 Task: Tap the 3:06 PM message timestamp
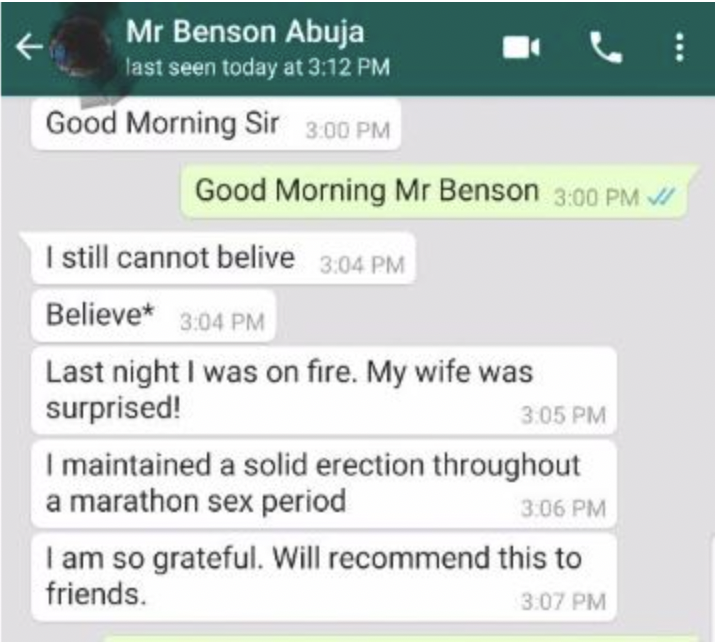click(563, 508)
